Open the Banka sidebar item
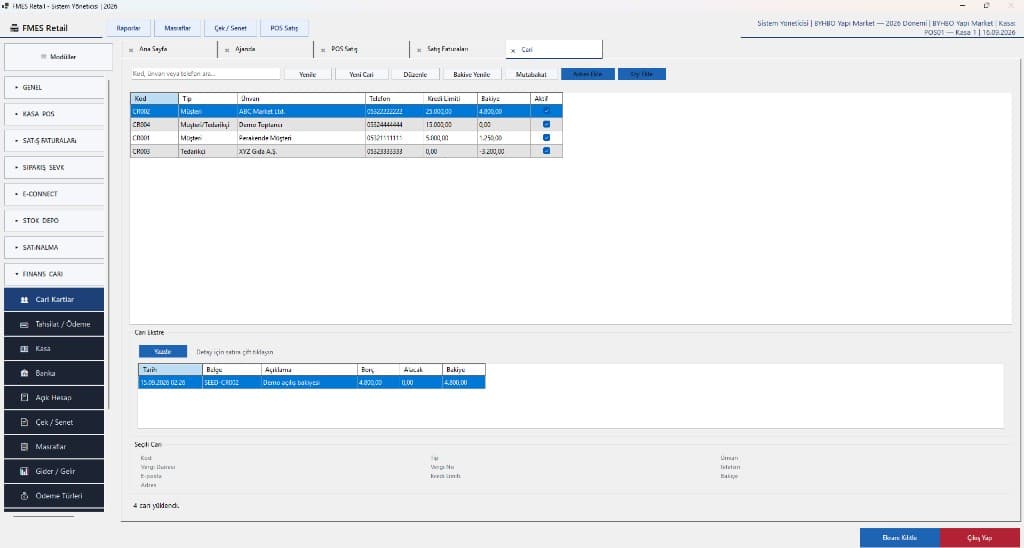The width and height of the screenshot is (1024, 548). 54,374
